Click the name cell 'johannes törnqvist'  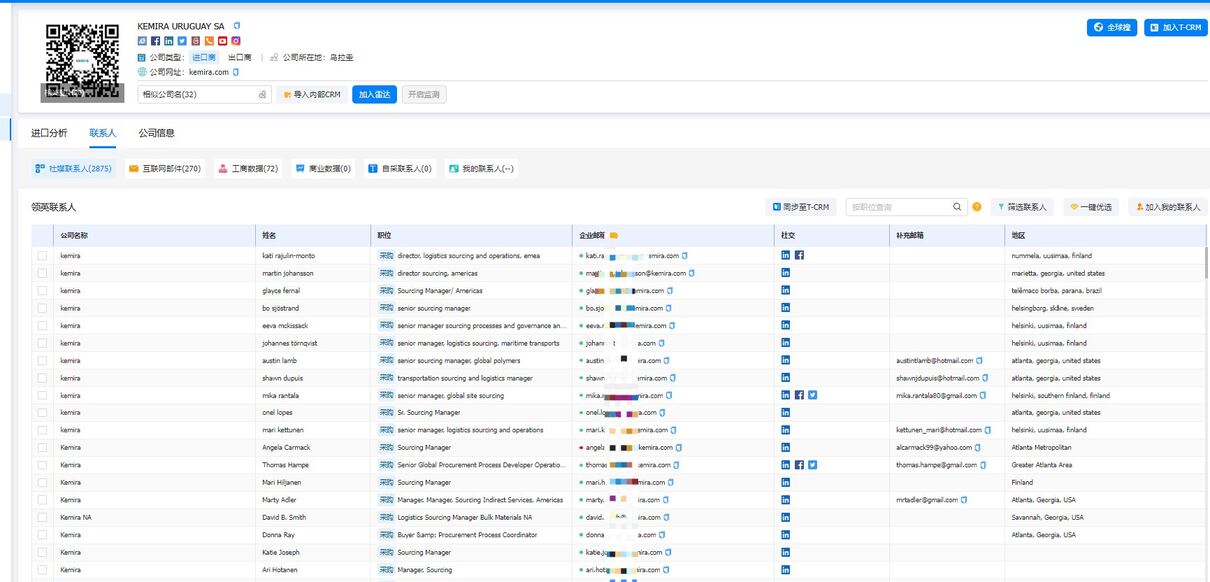coord(291,343)
